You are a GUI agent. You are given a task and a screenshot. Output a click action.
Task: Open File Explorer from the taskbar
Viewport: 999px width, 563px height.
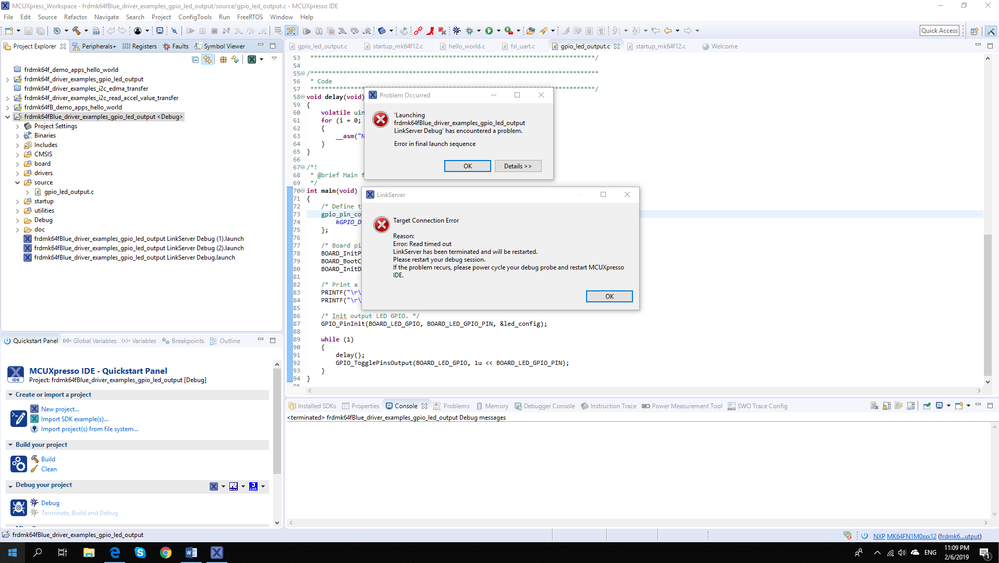coord(89,552)
